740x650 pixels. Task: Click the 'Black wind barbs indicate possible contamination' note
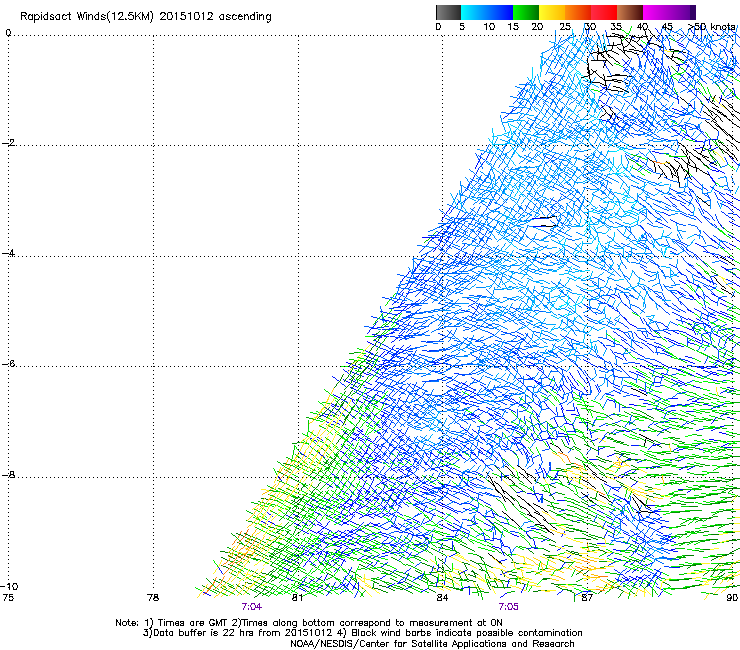[x=467, y=633]
